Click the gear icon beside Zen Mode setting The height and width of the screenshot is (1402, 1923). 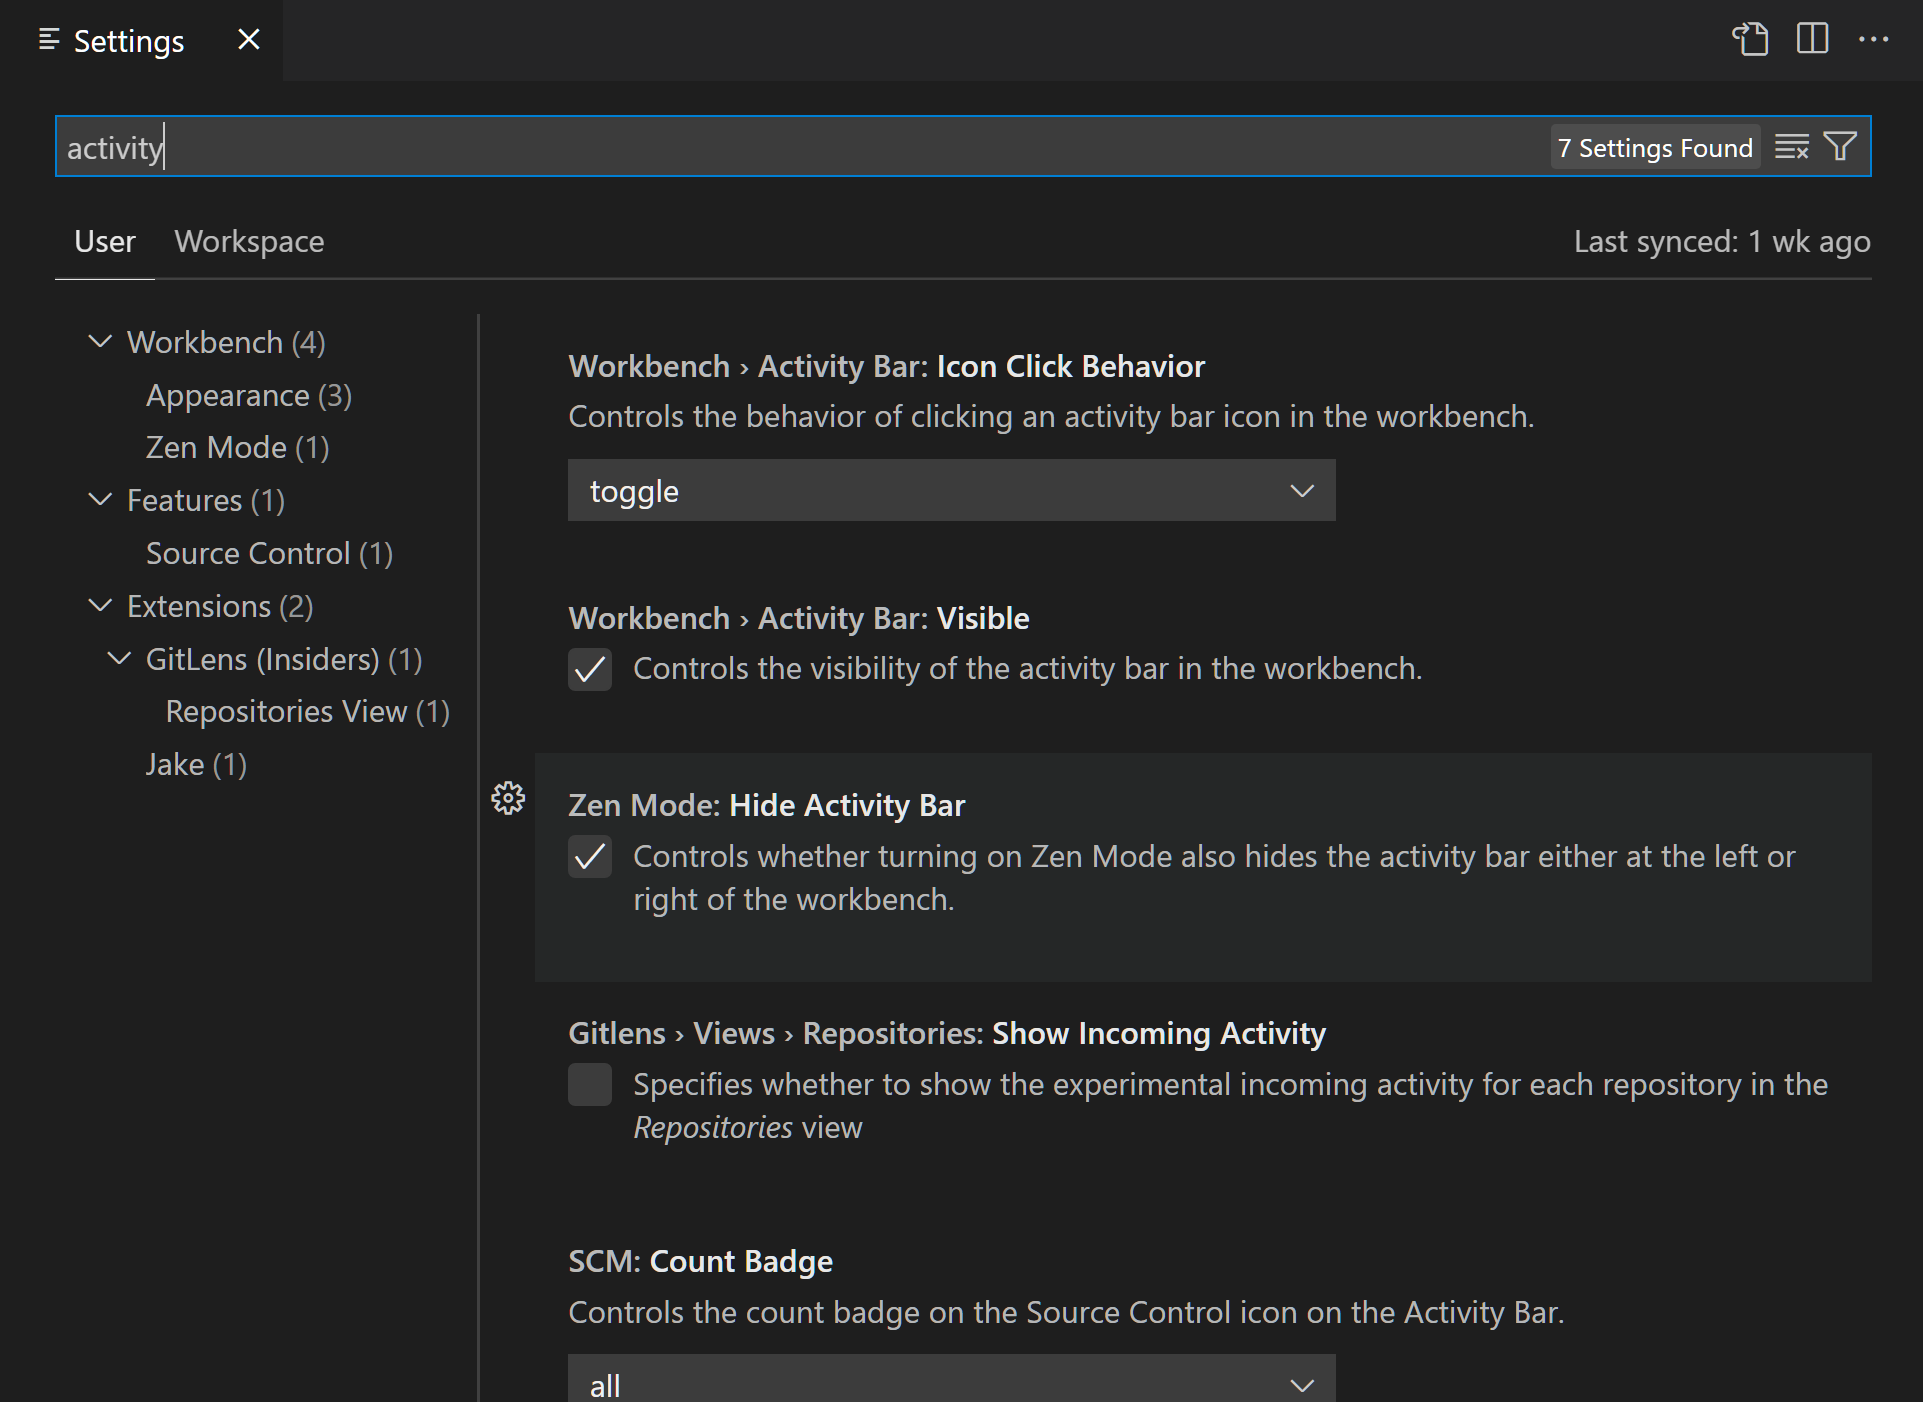[x=507, y=798]
